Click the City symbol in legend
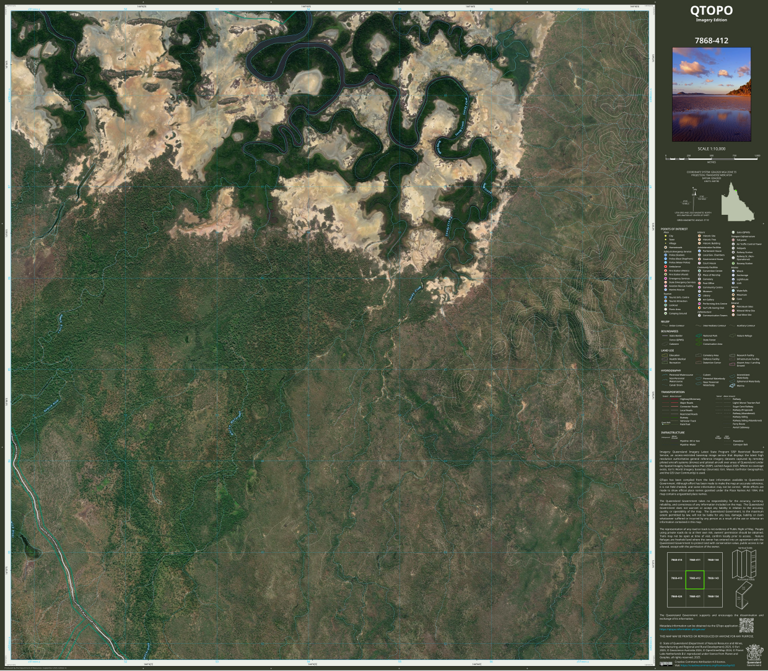Image resolution: width=768 pixels, height=671 pixels. [x=666, y=236]
